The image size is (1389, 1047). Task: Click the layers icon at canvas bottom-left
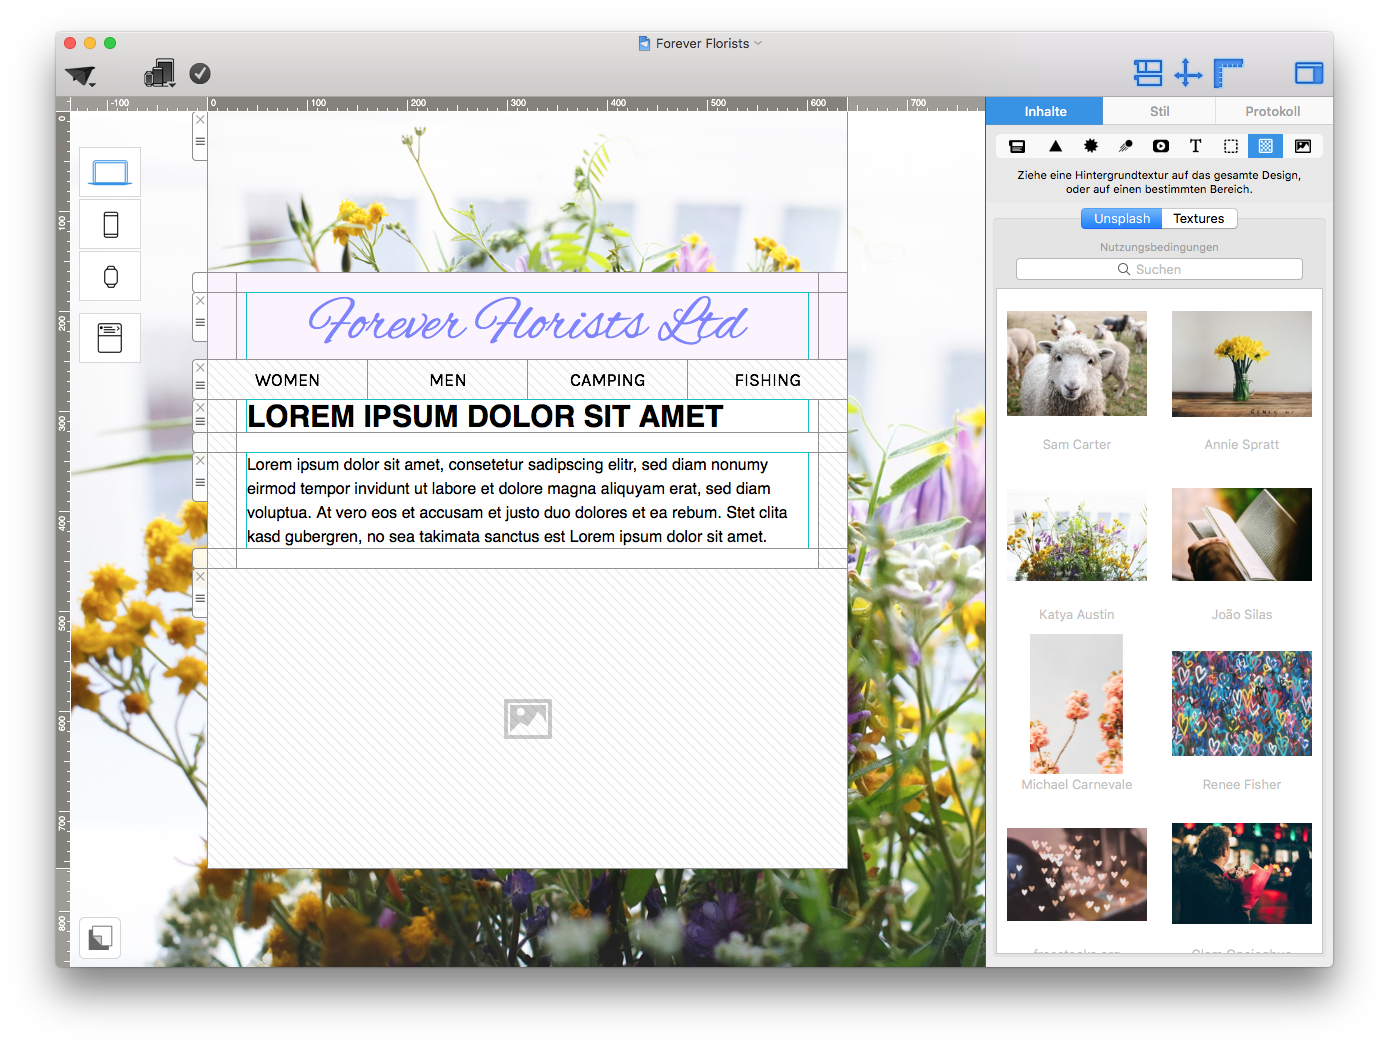pos(100,938)
